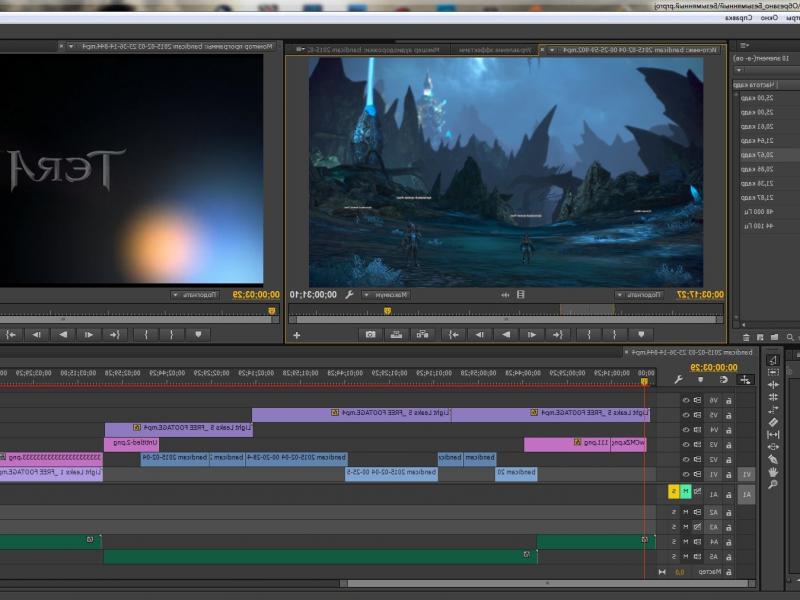Select the Selection tool in Tools panel

(x=772, y=360)
